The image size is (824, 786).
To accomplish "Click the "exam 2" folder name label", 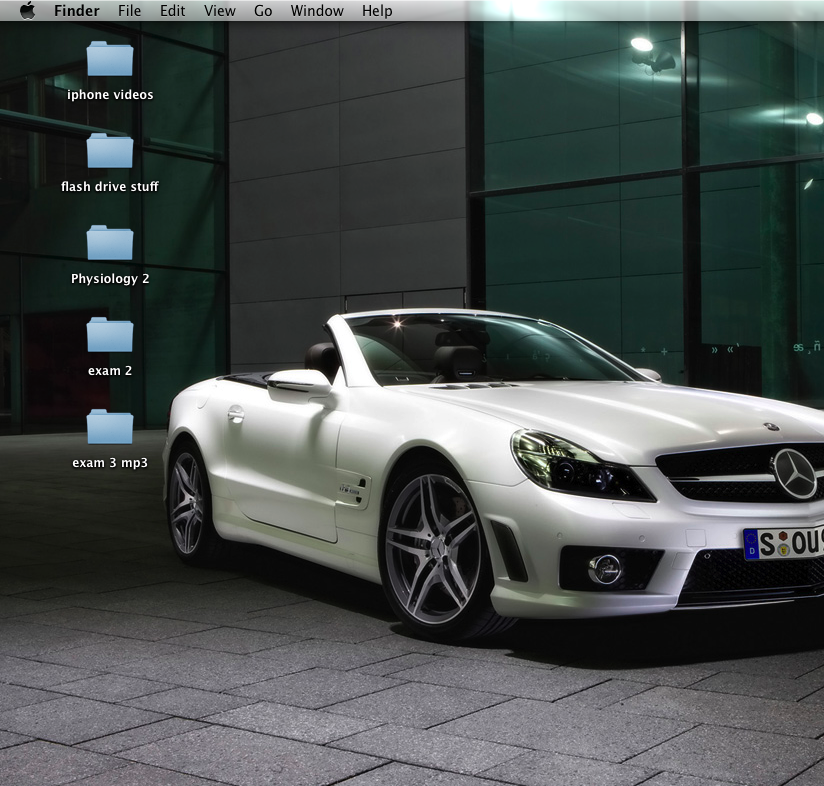I will pos(110,371).
